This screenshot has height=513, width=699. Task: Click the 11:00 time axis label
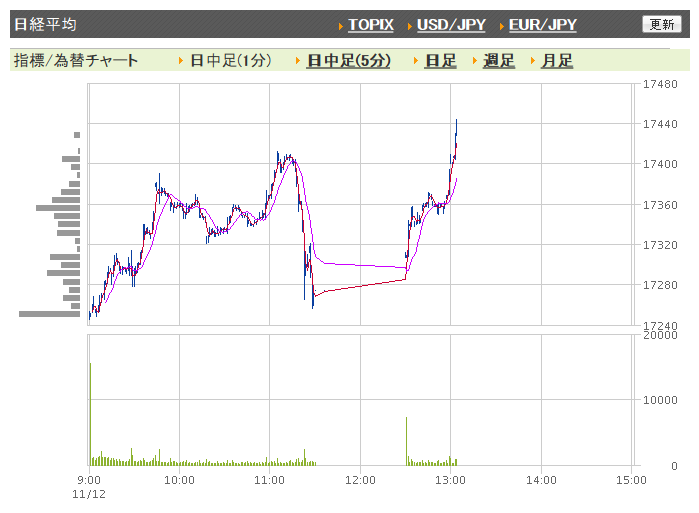point(269,480)
